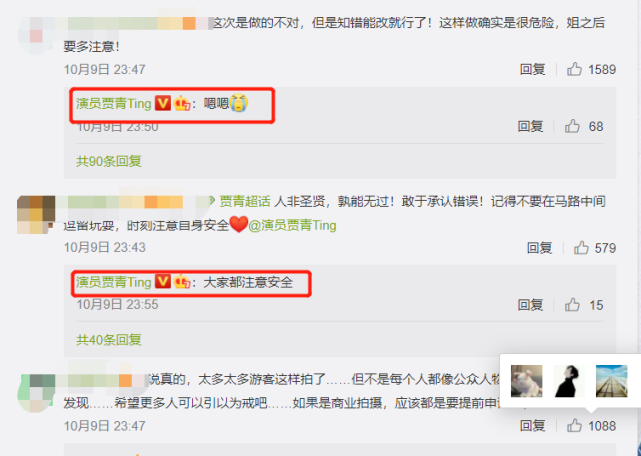This screenshot has height=456, width=641.
Task: Open the @演员贾青Ting mention link
Action: point(292,225)
